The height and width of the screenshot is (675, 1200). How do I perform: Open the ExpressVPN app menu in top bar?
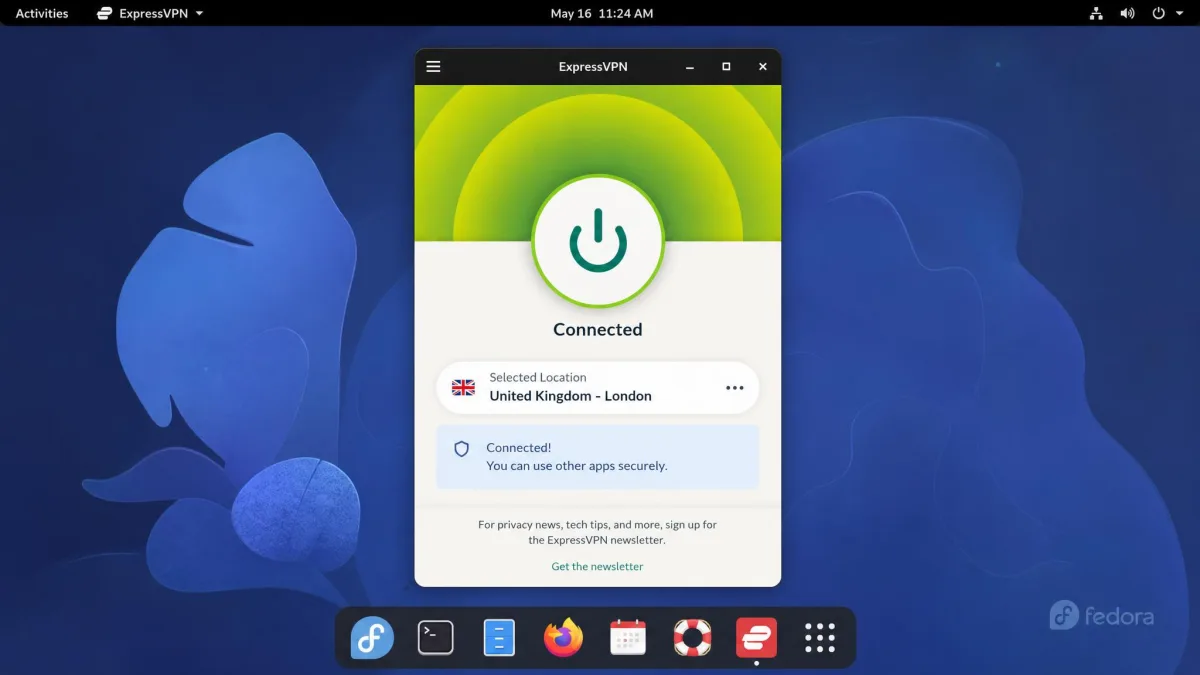(149, 13)
